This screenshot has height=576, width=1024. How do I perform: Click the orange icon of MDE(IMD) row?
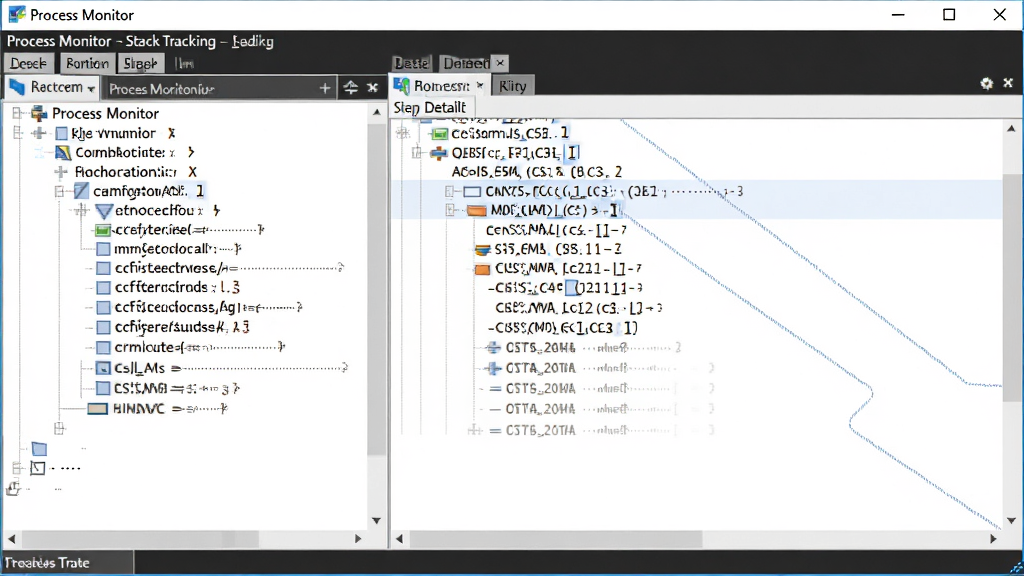pos(477,210)
